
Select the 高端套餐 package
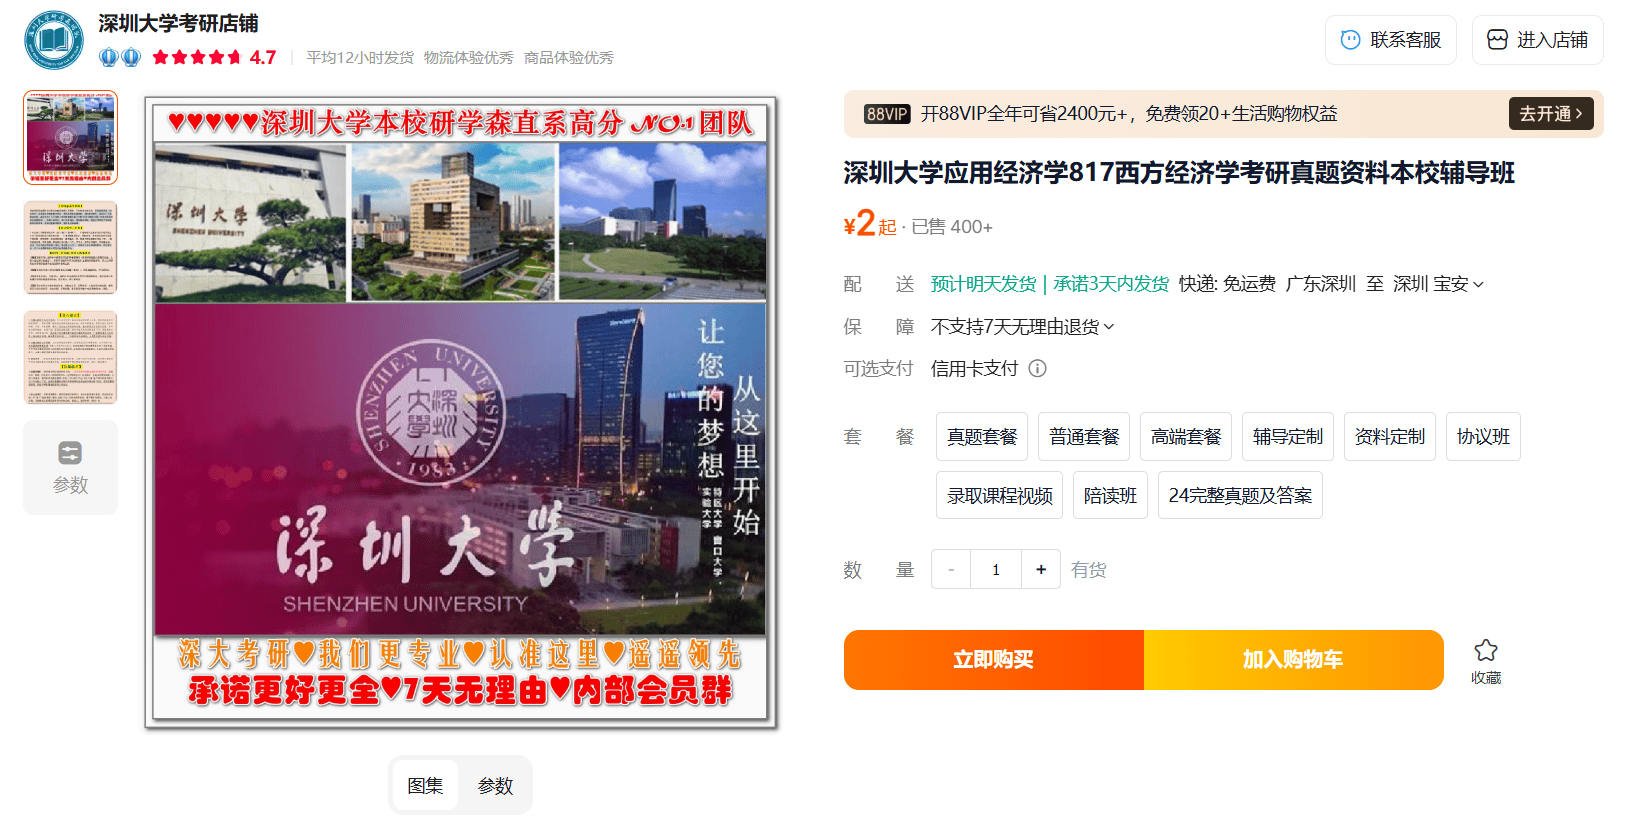1186,437
